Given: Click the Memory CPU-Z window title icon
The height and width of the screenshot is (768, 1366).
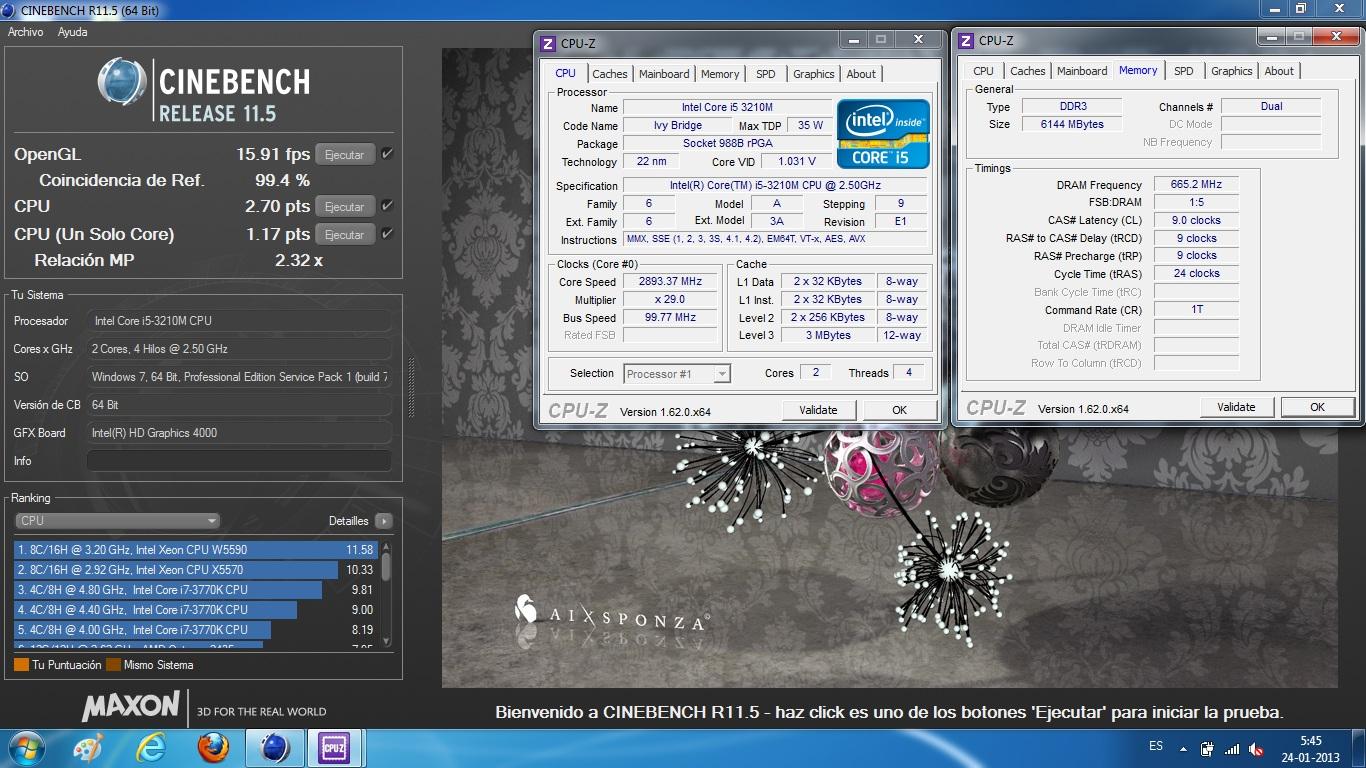Looking at the screenshot, I should pyautogui.click(x=965, y=41).
